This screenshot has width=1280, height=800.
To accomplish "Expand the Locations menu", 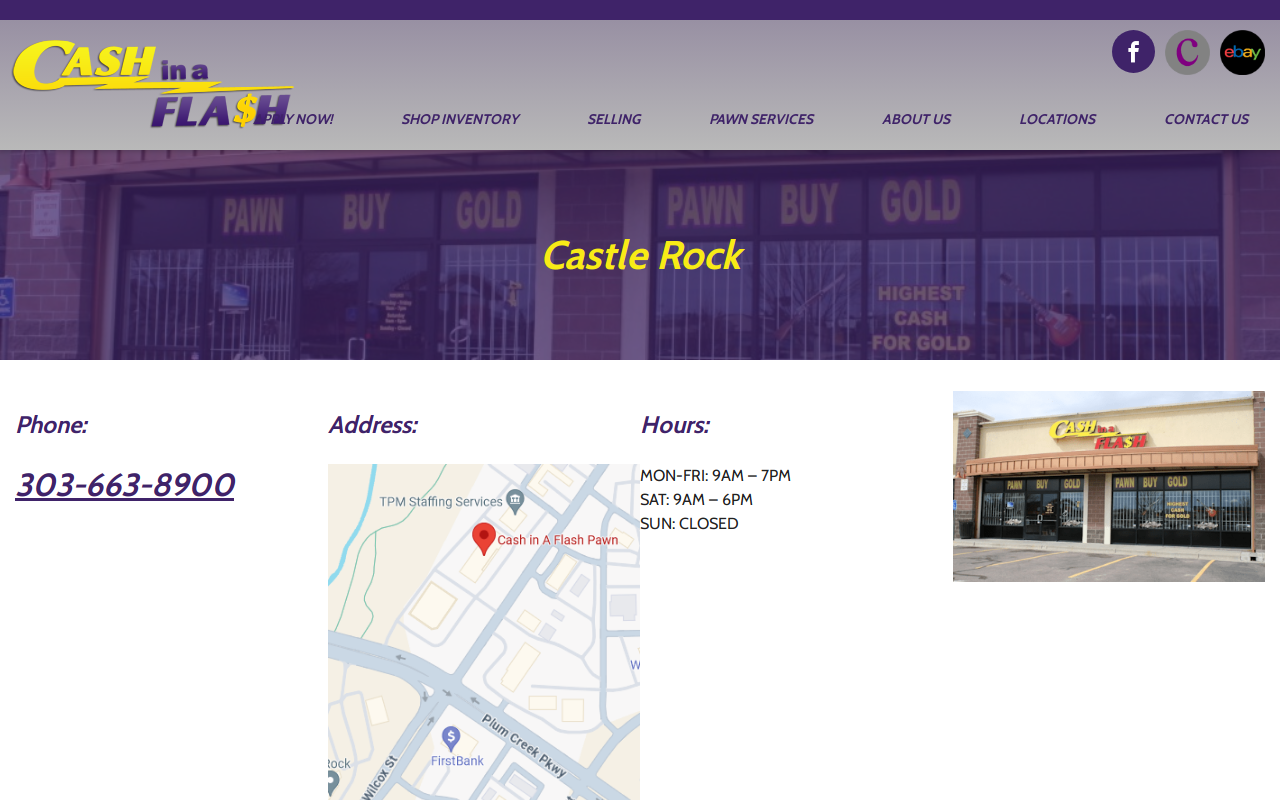I will click(1057, 119).
